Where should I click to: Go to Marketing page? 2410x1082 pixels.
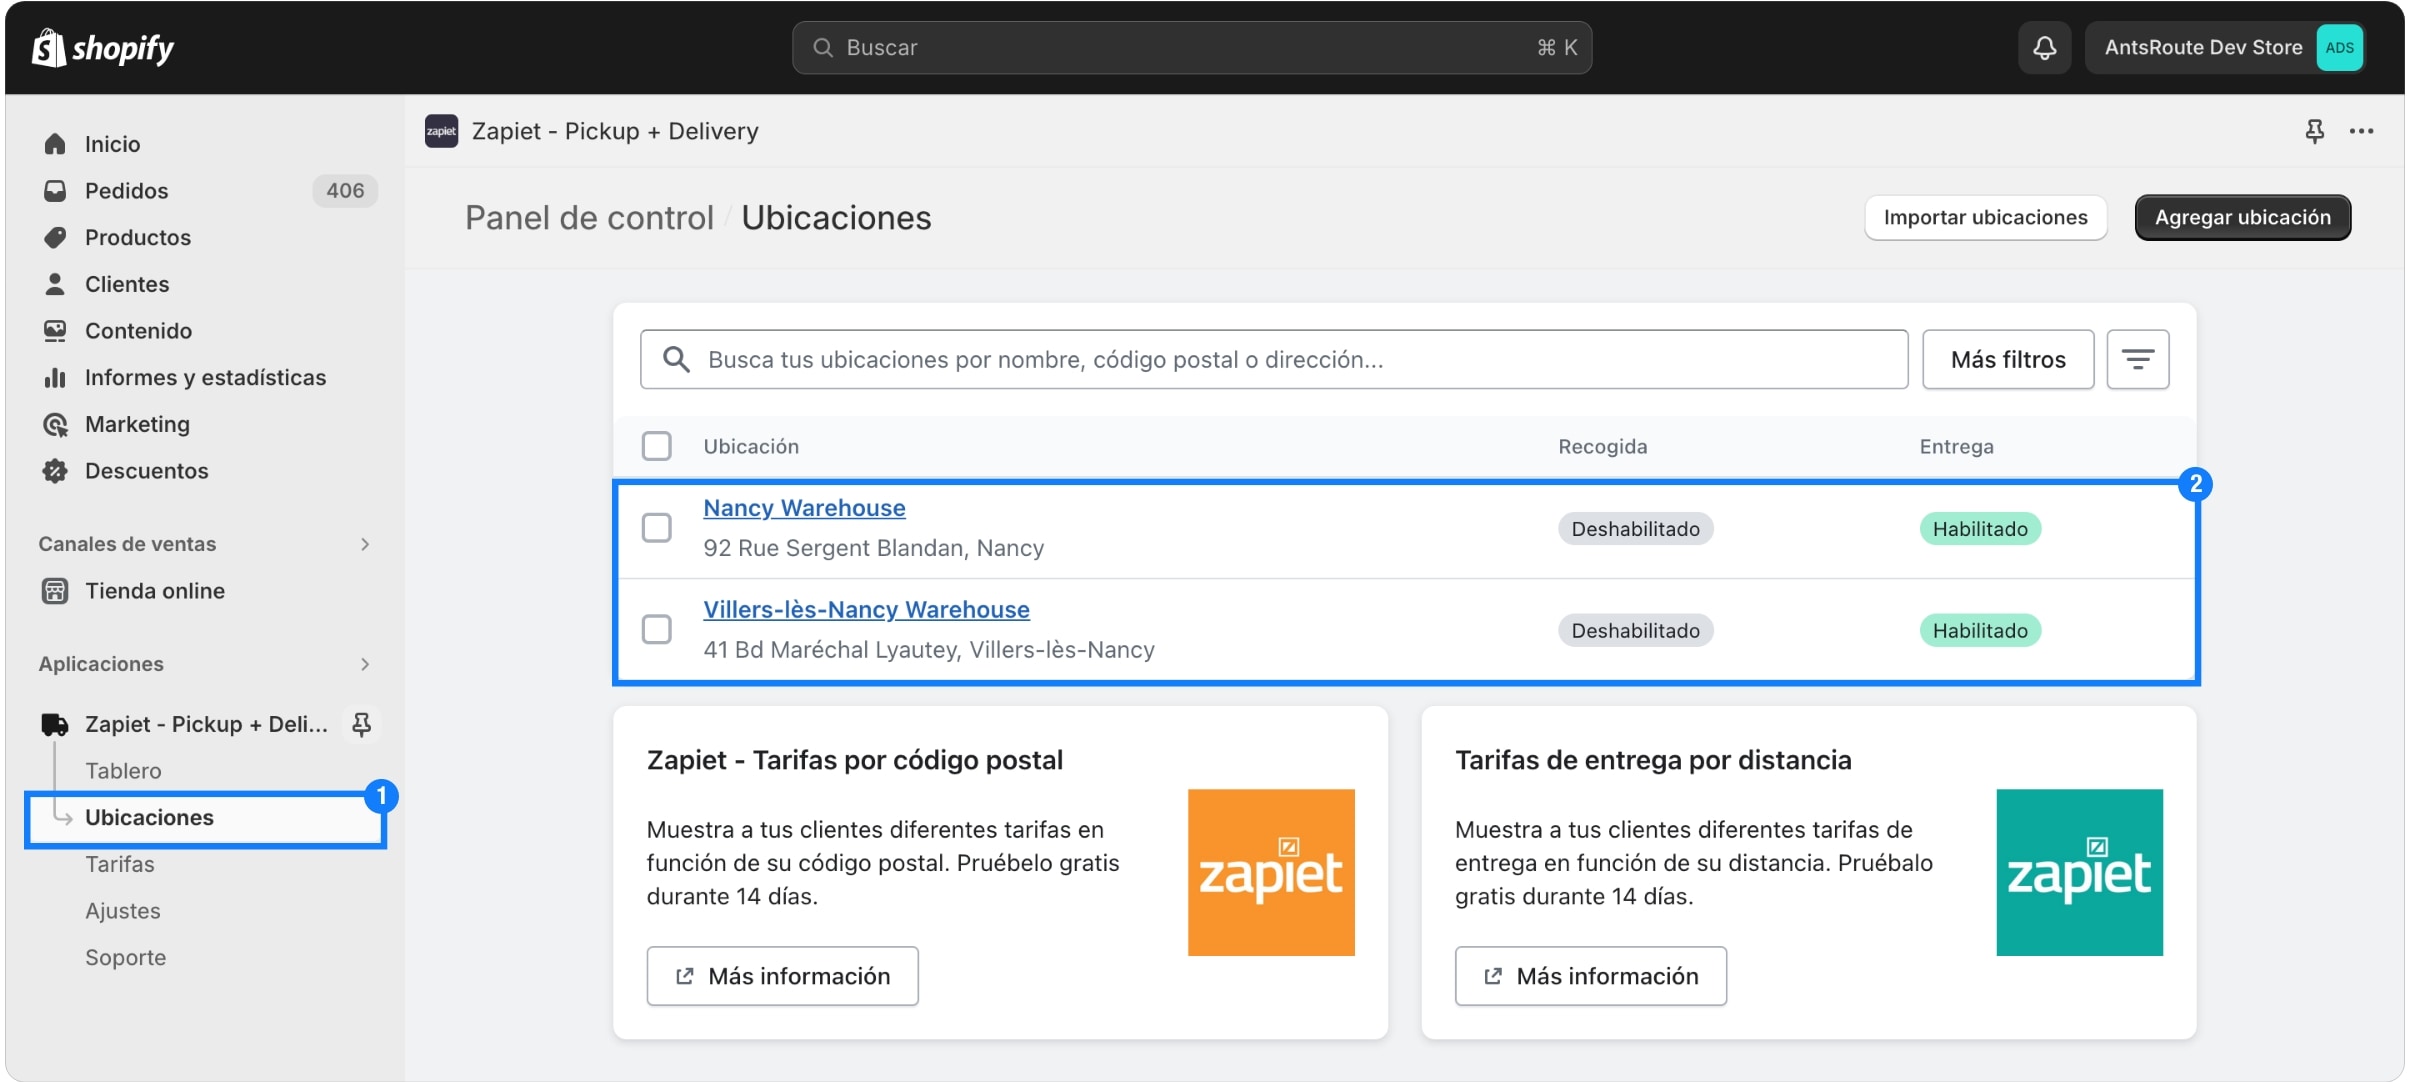(137, 424)
